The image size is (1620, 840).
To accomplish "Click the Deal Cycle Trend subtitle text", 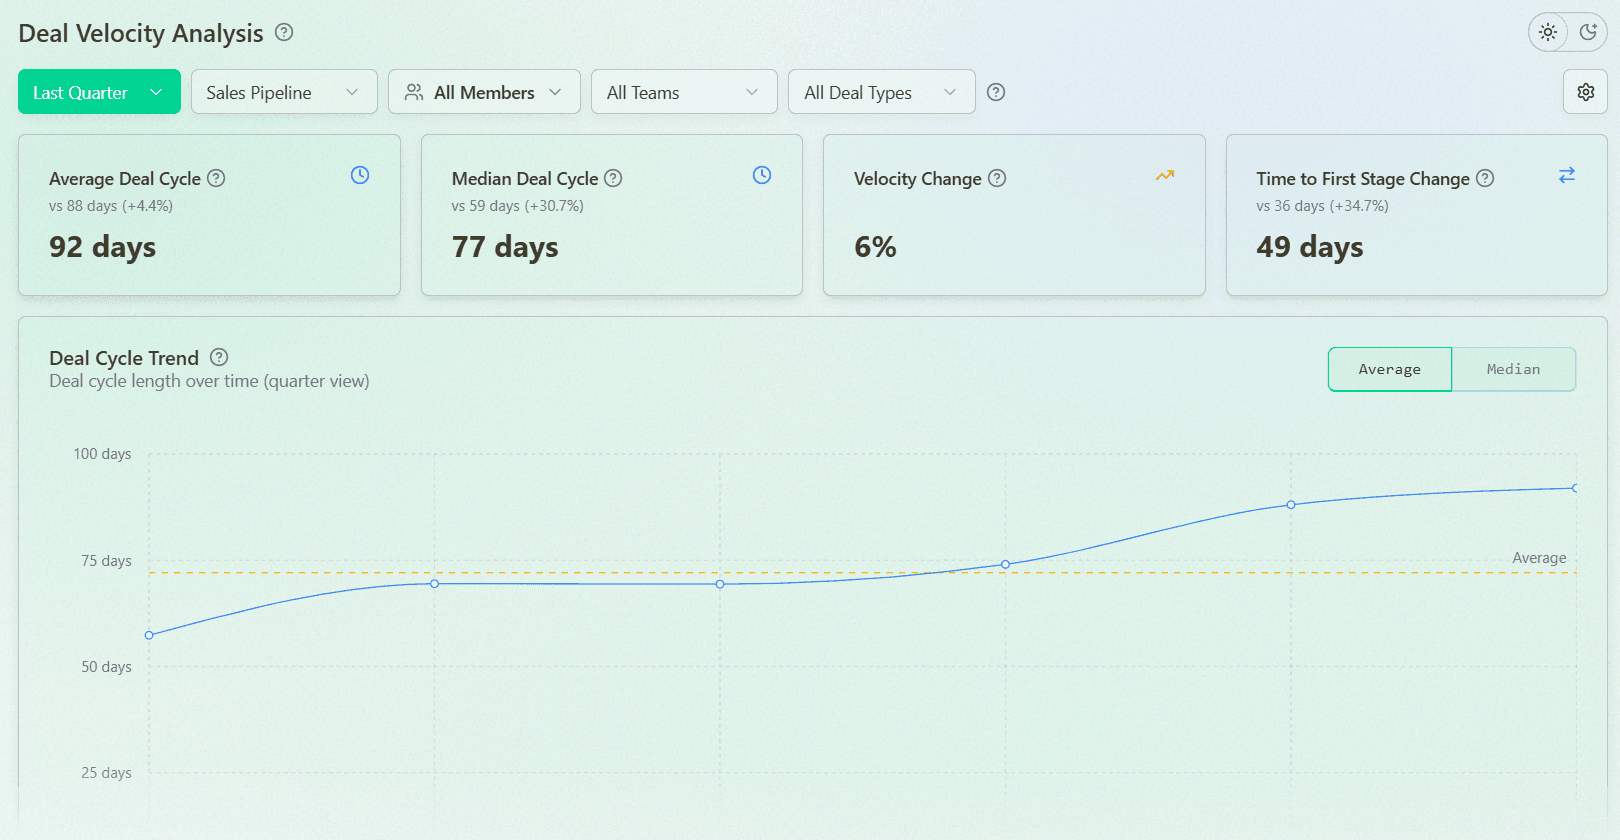I will (x=209, y=381).
